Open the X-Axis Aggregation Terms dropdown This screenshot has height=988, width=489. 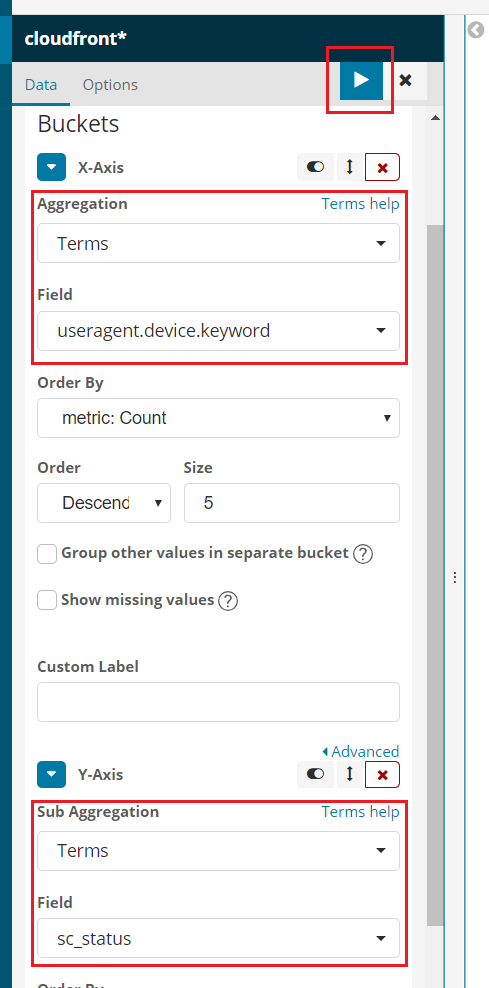[x=218, y=243]
